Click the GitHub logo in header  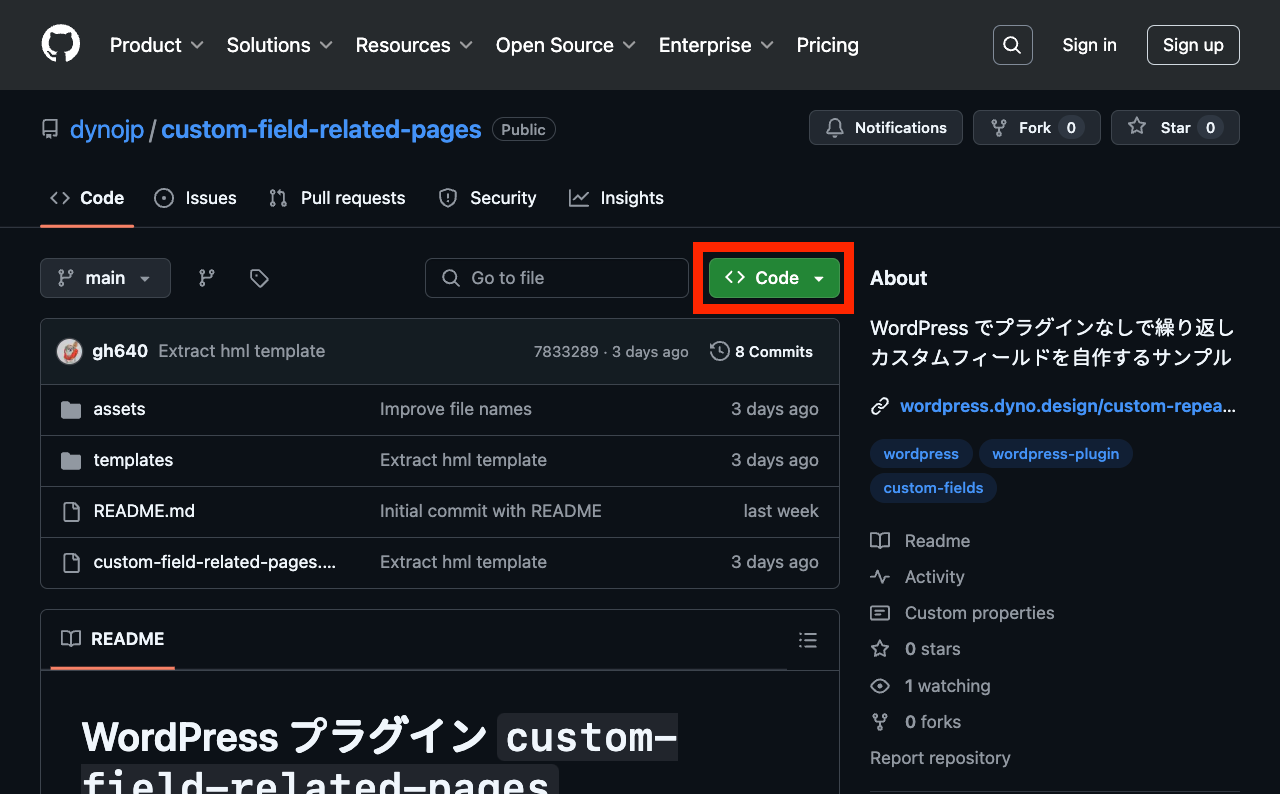[x=61, y=45]
